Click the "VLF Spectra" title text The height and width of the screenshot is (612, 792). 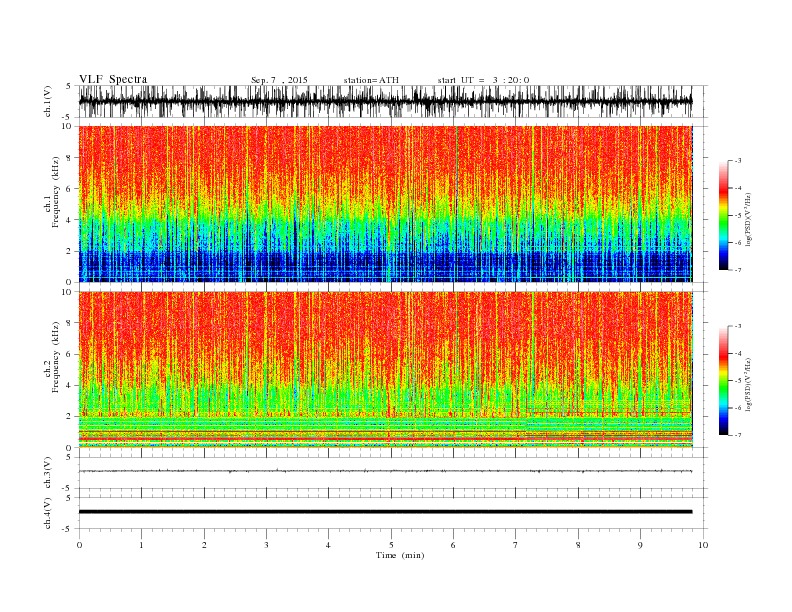click(113, 79)
